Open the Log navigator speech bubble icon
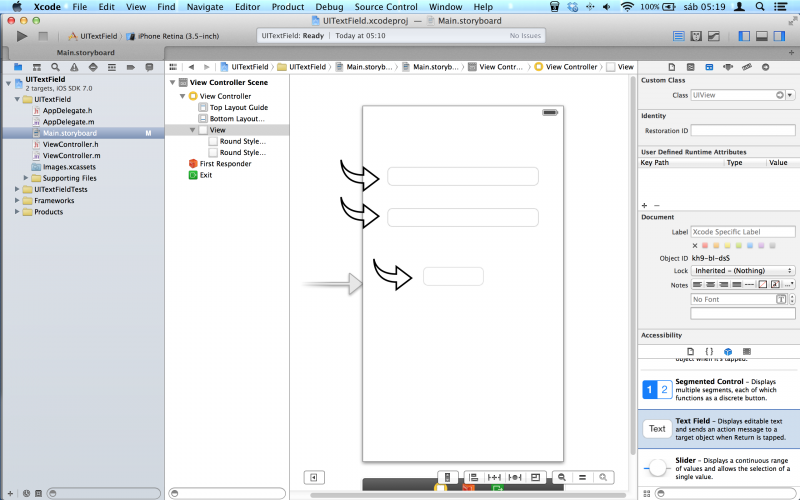Viewport: 800px width, 500px height. point(149,67)
